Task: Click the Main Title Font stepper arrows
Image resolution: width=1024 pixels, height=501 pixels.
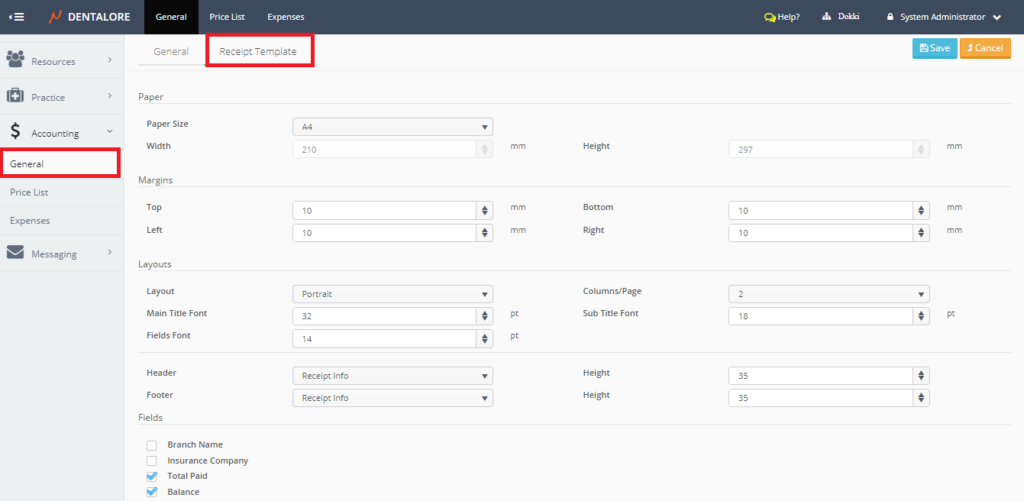Action: [485, 316]
